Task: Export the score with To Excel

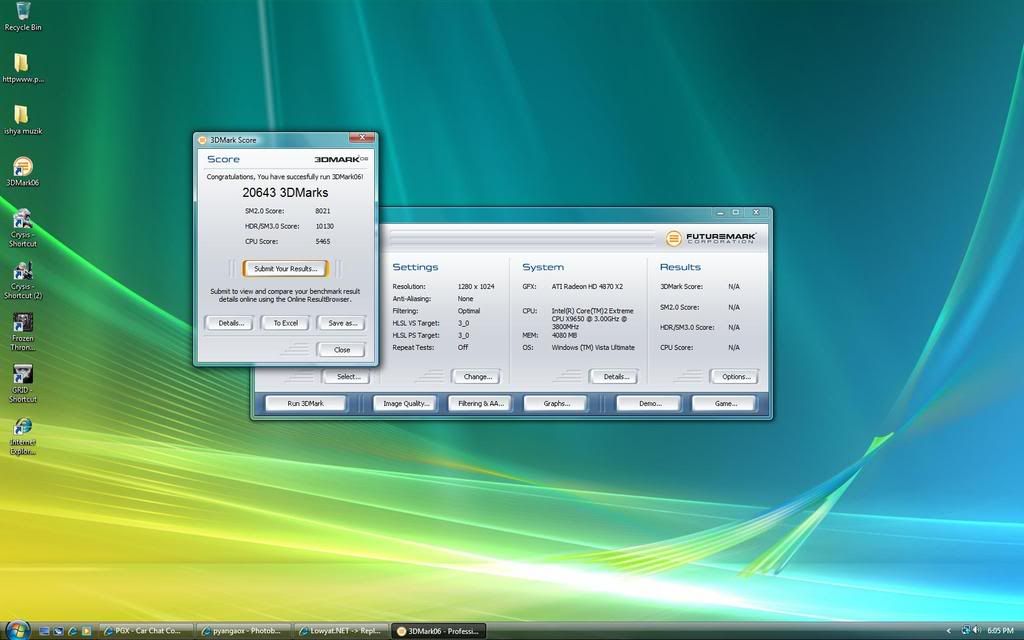Action: coord(285,322)
